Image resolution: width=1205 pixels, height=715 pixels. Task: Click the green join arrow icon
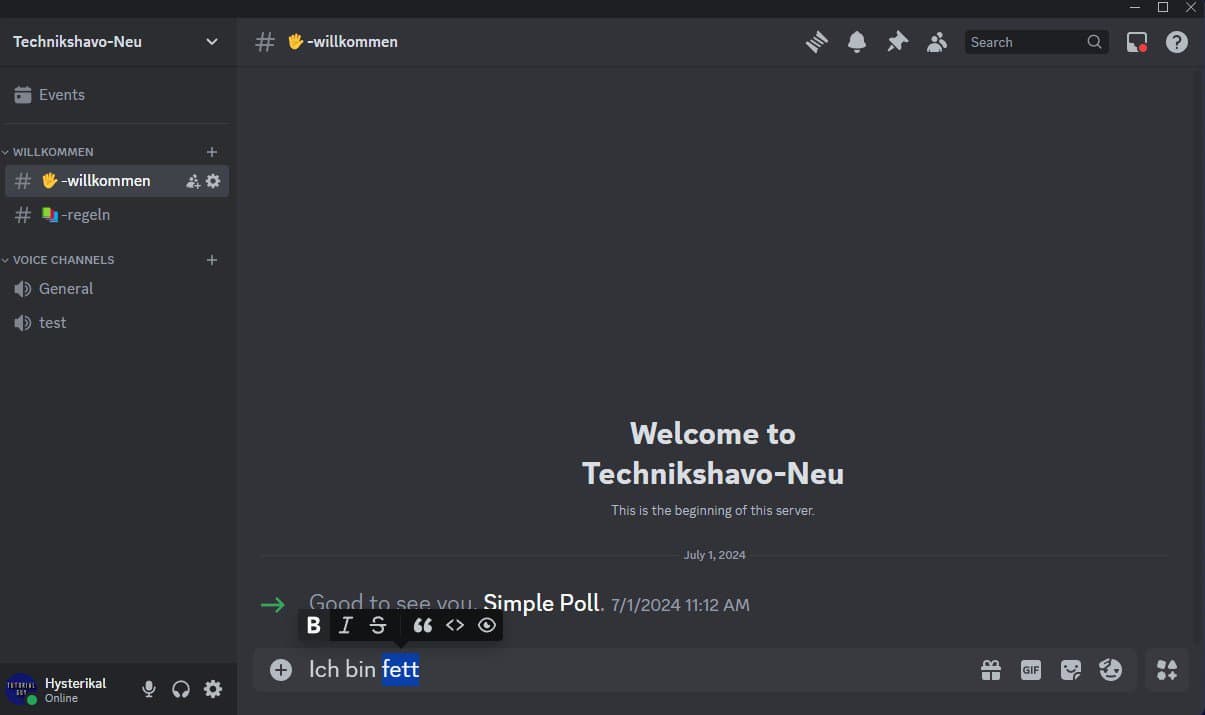(x=273, y=605)
